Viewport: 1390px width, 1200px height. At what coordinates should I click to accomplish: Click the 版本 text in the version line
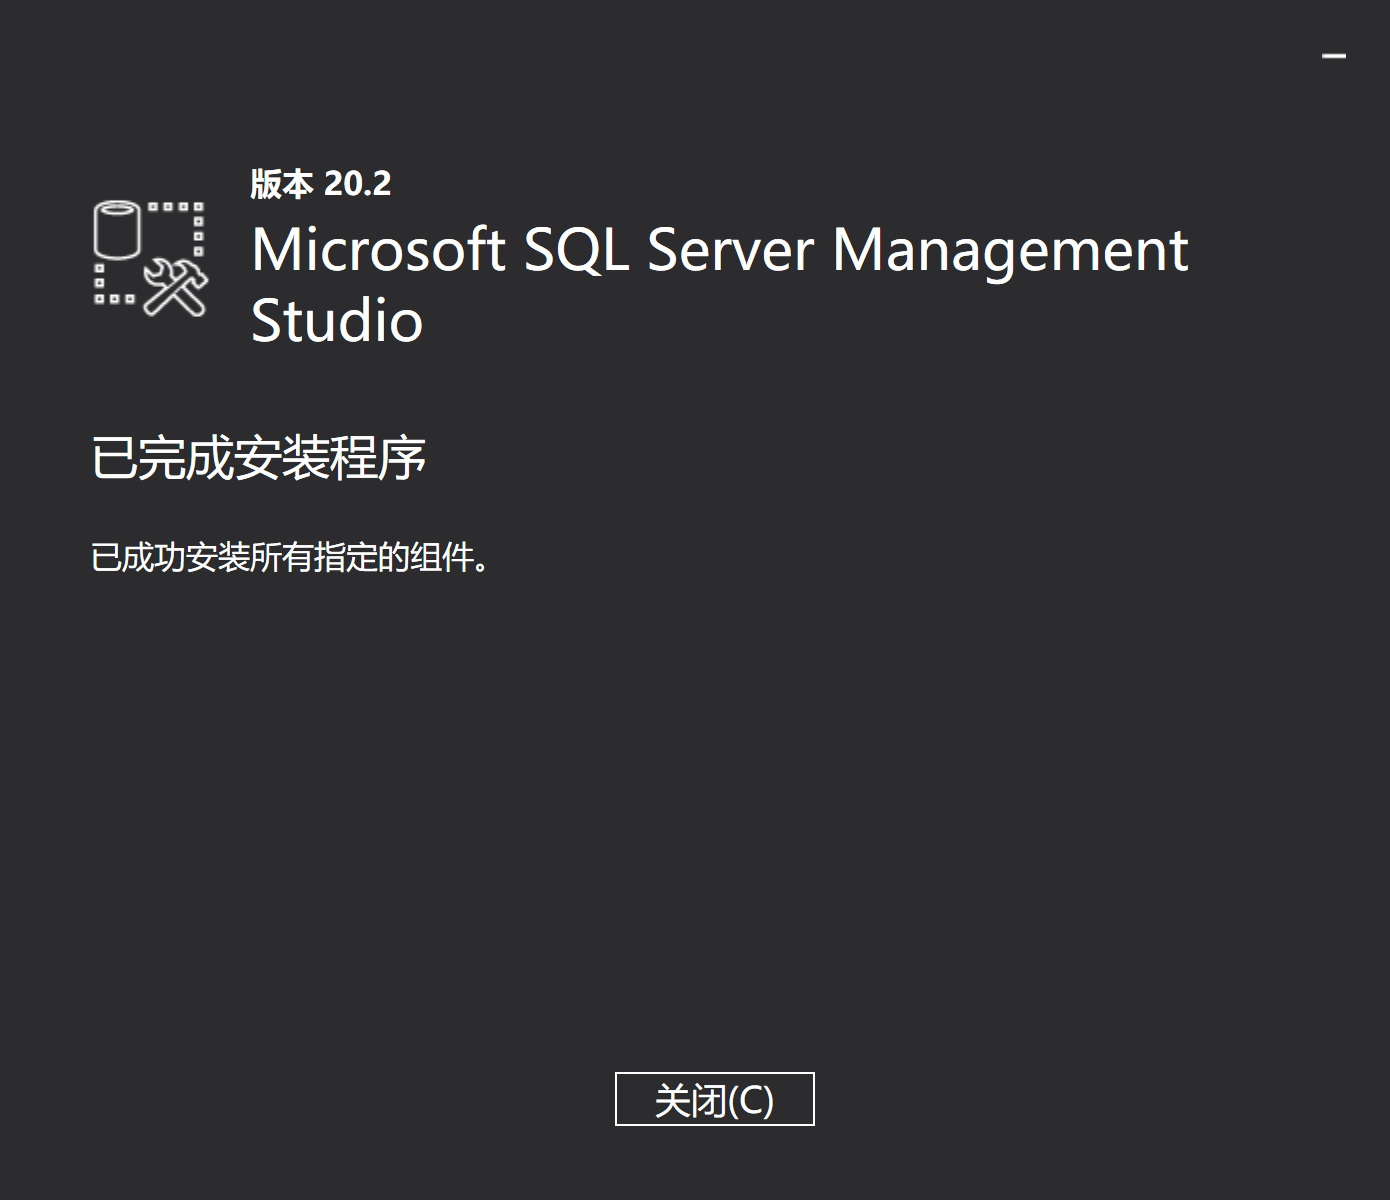click(281, 184)
